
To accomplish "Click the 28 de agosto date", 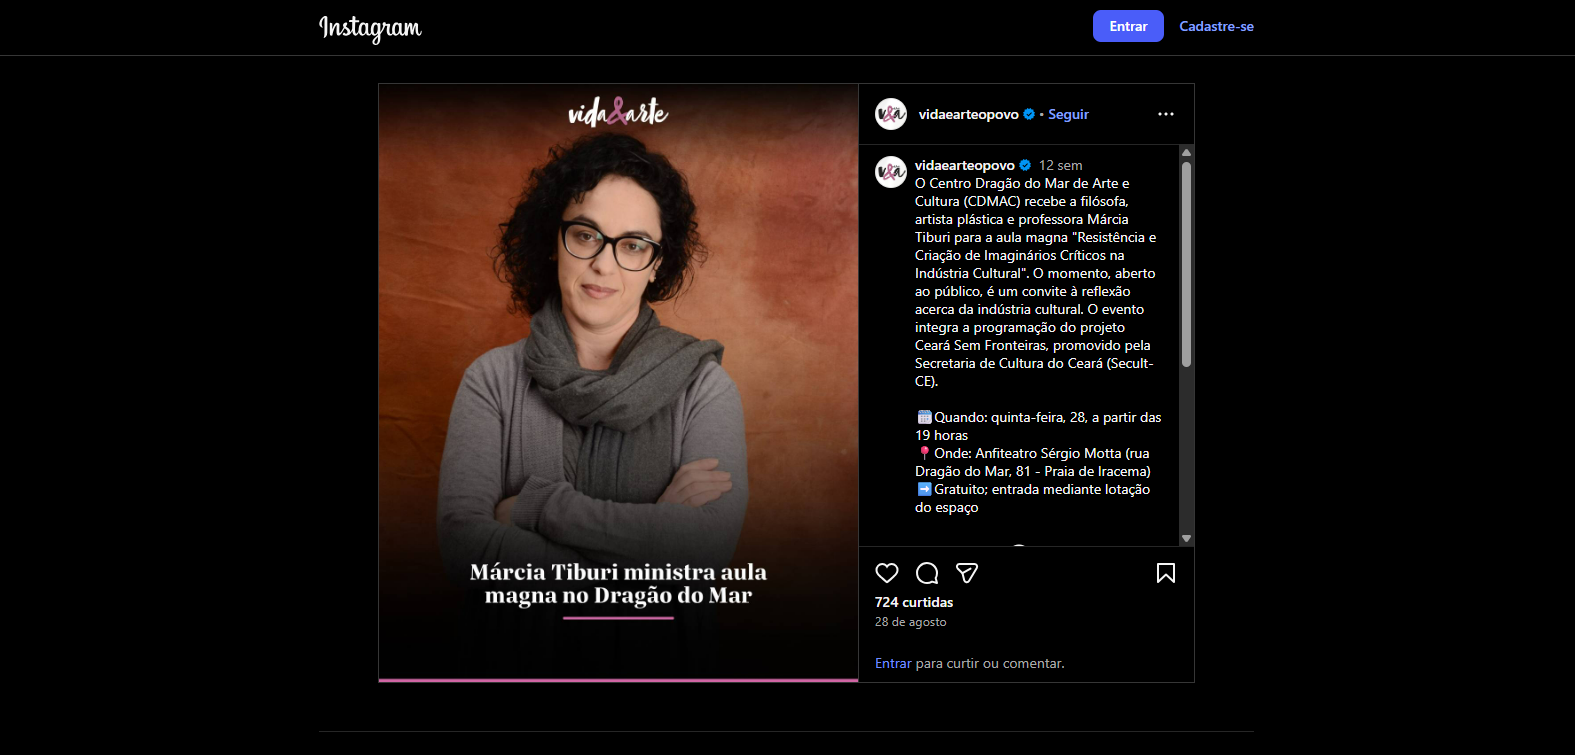I will click(x=911, y=622).
